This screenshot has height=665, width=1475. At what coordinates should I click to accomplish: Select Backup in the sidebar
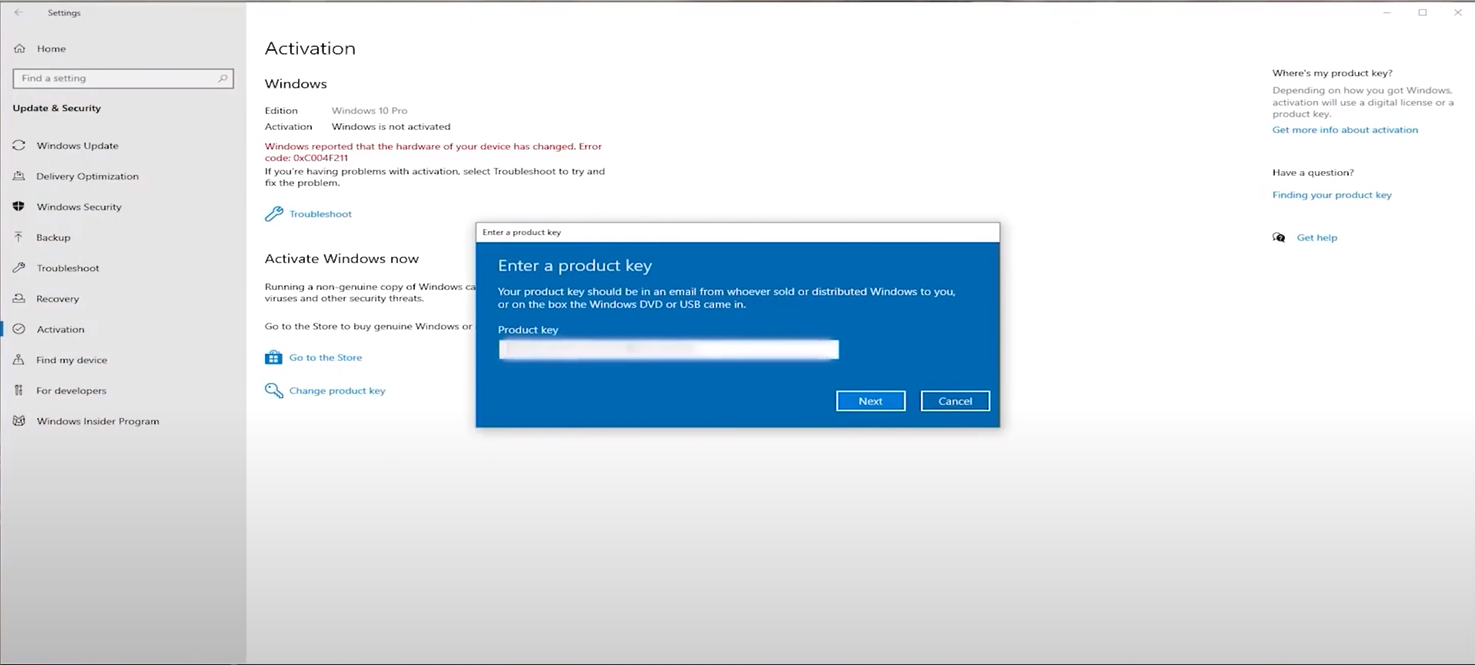pyautogui.click(x=54, y=237)
